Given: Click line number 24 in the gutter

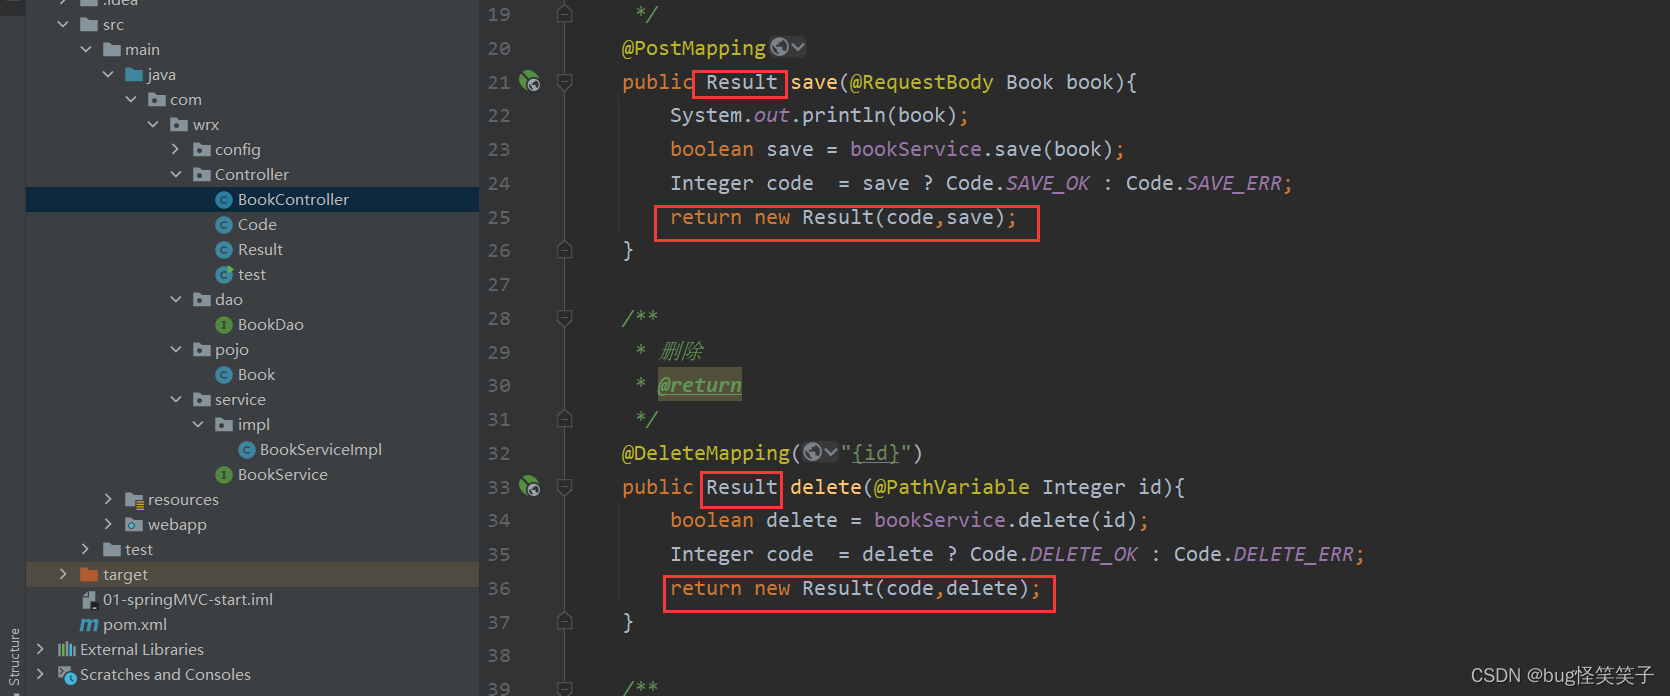Looking at the screenshot, I should pyautogui.click(x=499, y=183).
